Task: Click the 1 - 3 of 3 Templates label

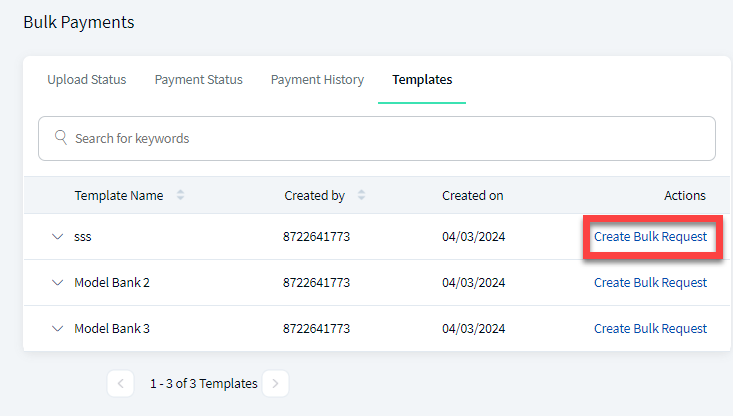Action: pos(203,384)
